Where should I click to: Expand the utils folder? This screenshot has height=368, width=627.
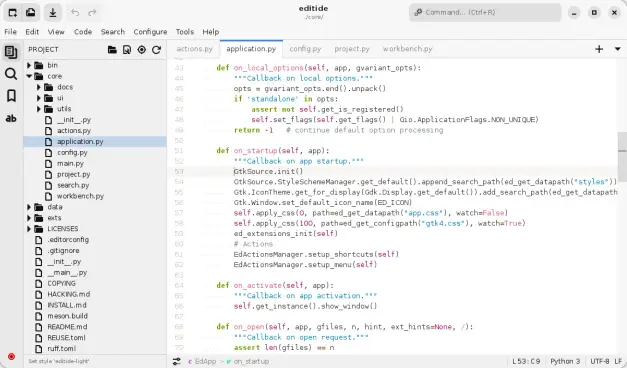point(39,109)
